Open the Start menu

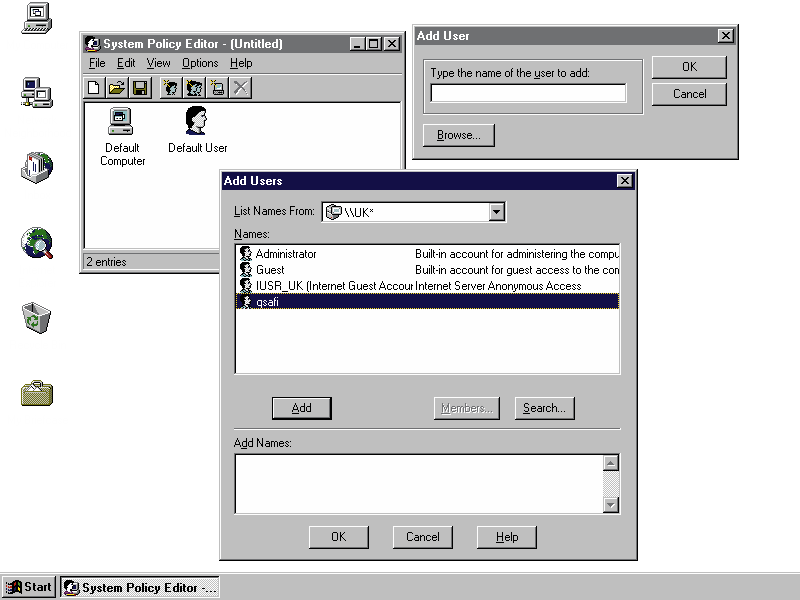coord(29,587)
